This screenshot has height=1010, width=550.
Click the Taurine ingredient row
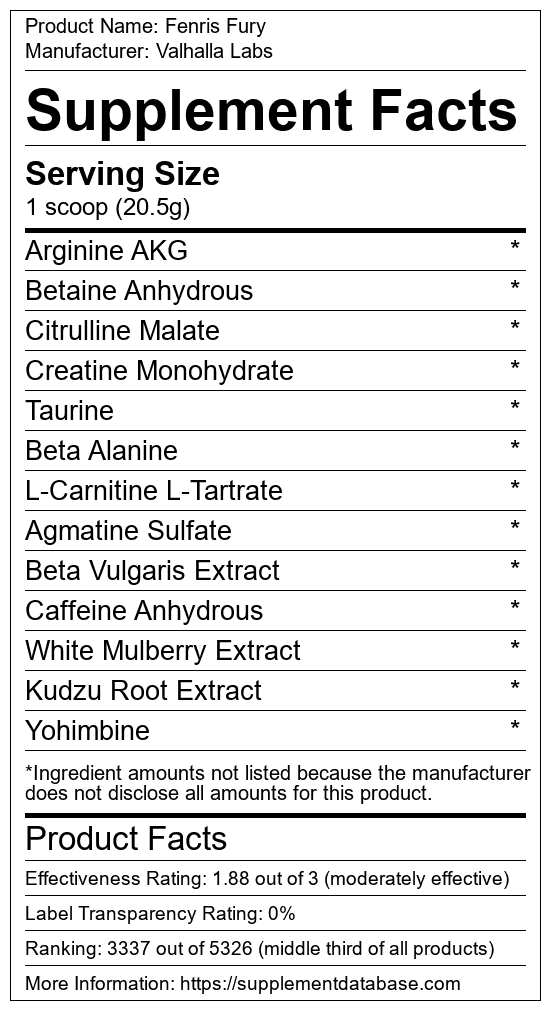coord(276,410)
